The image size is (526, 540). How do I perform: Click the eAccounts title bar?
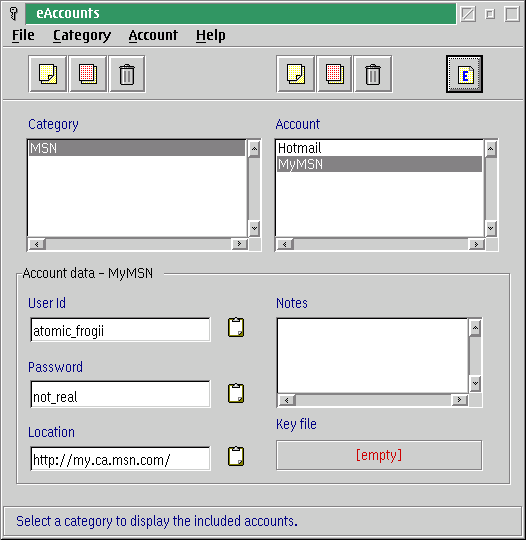click(x=241, y=13)
